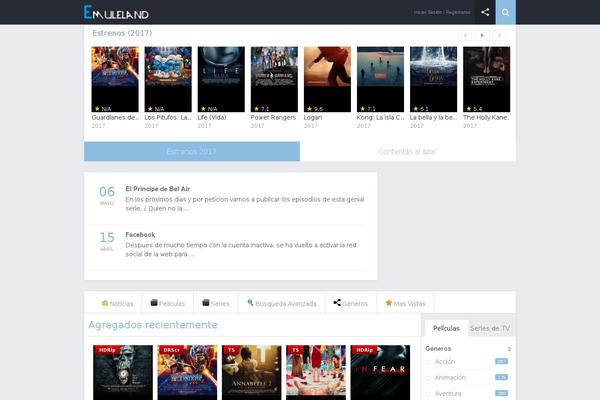
Task: Open BRScr Guardianes poster in Agregados
Action: pos(187,372)
